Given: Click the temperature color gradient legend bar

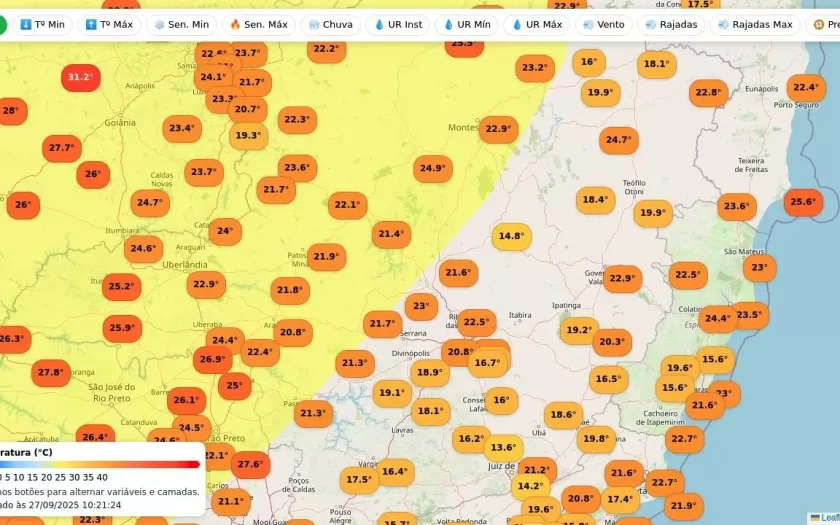Looking at the screenshot, I should 100,464.
